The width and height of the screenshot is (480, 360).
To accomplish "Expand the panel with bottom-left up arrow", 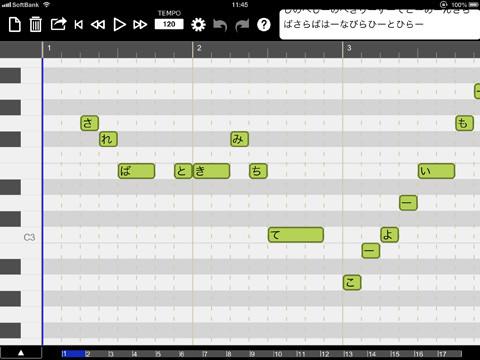I will [x=21, y=353].
